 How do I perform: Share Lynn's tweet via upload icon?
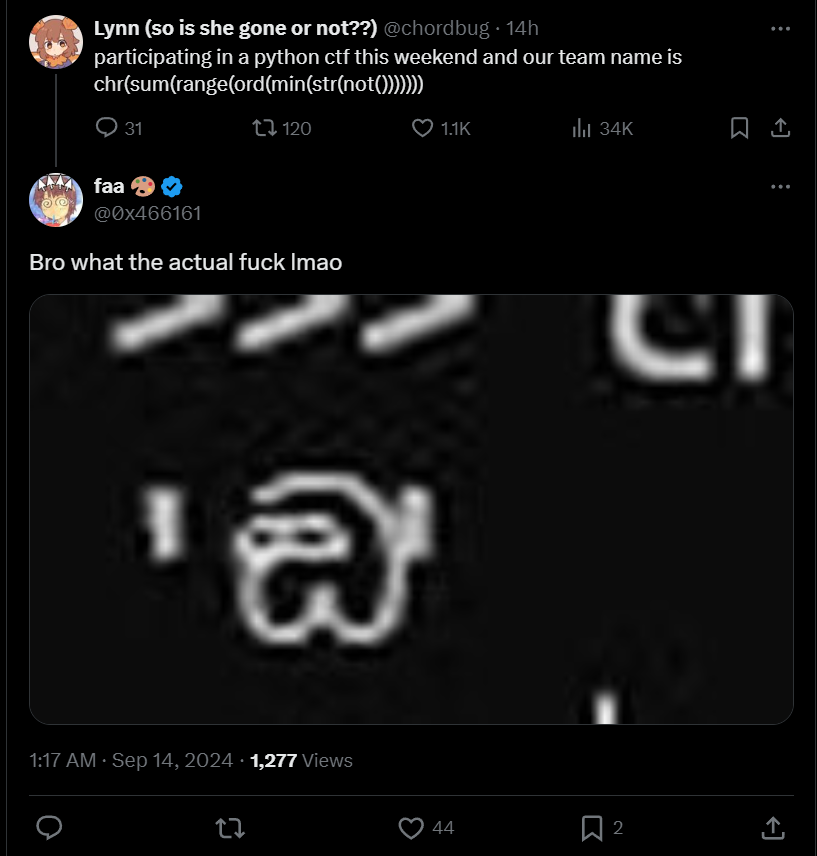click(780, 128)
